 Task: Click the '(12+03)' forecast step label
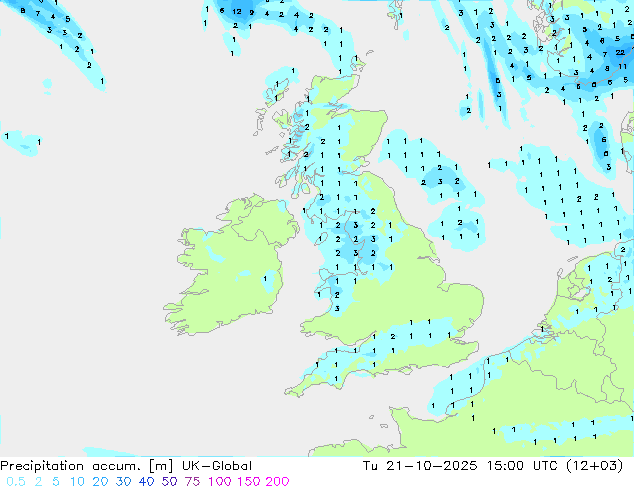(594, 466)
